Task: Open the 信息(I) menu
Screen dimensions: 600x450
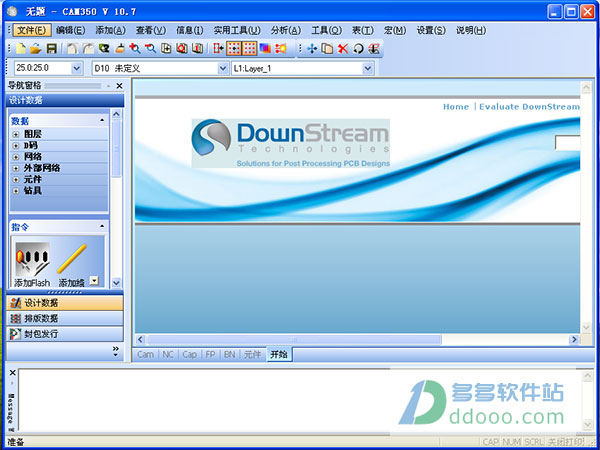Action: (190, 30)
